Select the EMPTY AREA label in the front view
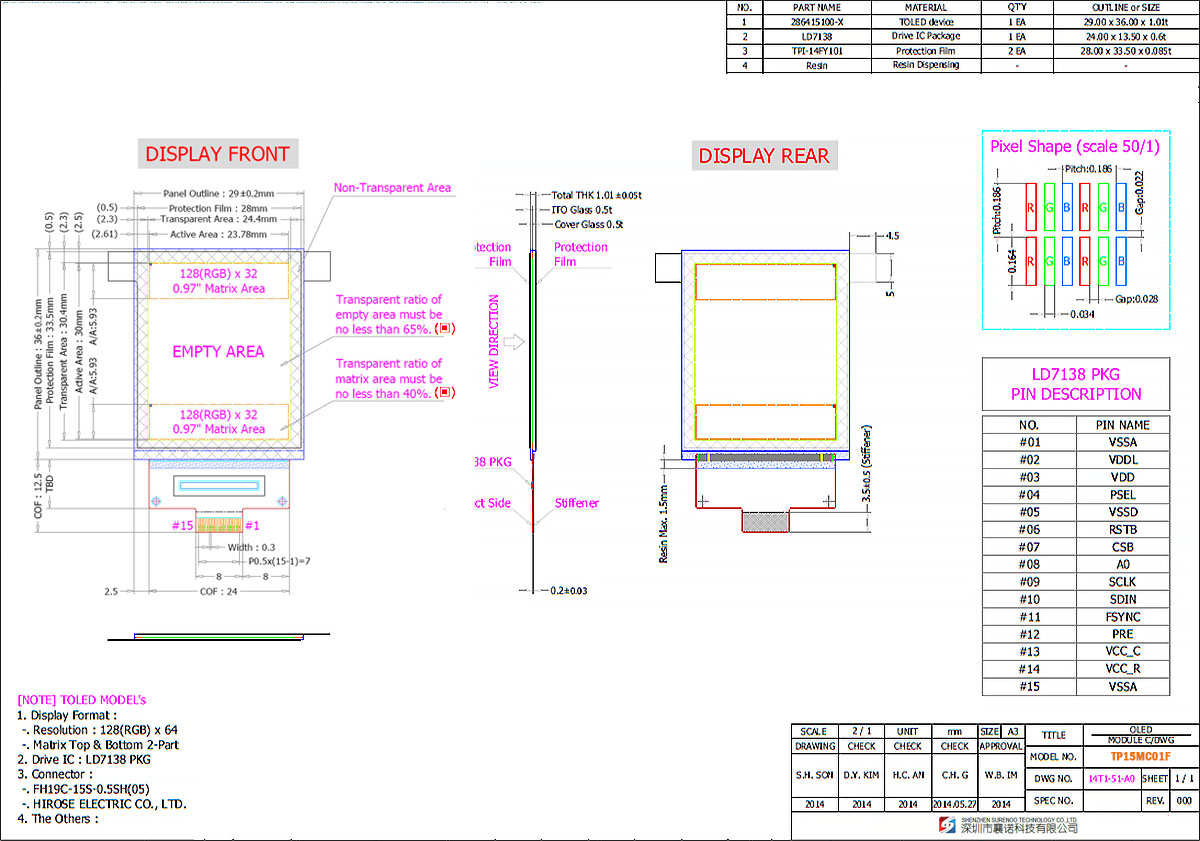 click(x=218, y=351)
